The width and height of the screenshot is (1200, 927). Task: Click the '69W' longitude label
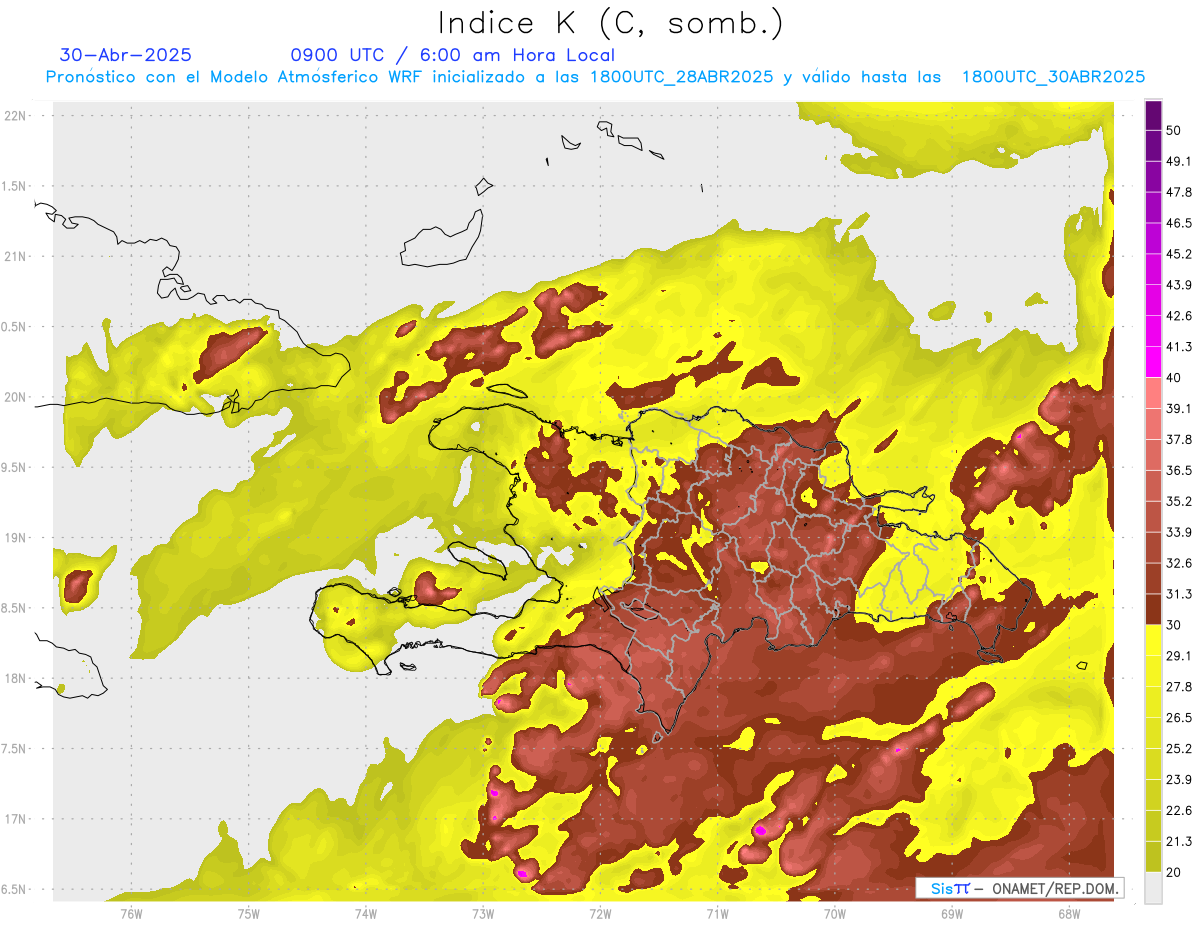click(x=951, y=913)
